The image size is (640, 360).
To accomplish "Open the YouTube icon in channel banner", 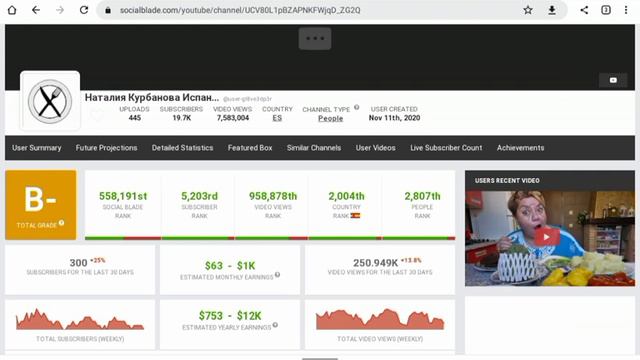I will tap(613, 80).
